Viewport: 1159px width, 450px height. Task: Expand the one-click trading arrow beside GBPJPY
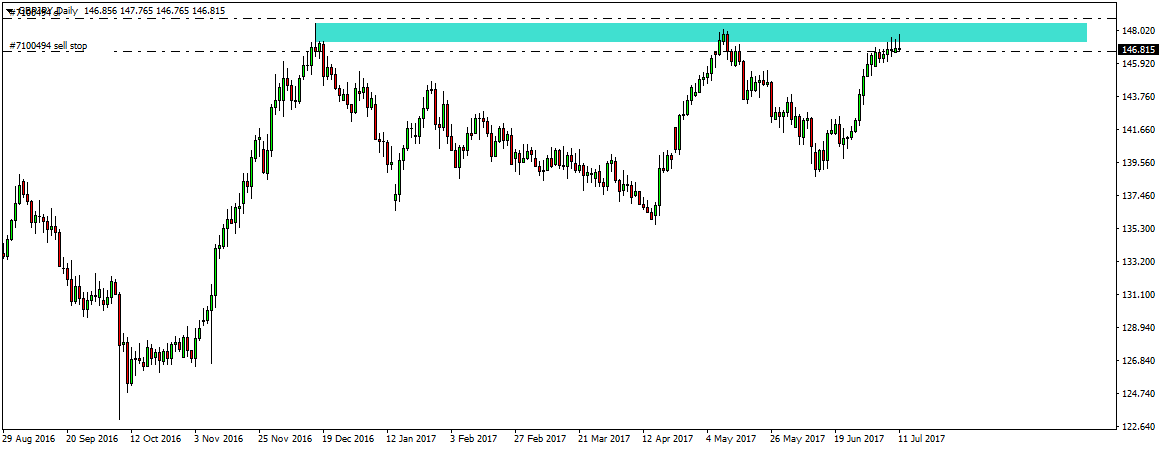9,11
